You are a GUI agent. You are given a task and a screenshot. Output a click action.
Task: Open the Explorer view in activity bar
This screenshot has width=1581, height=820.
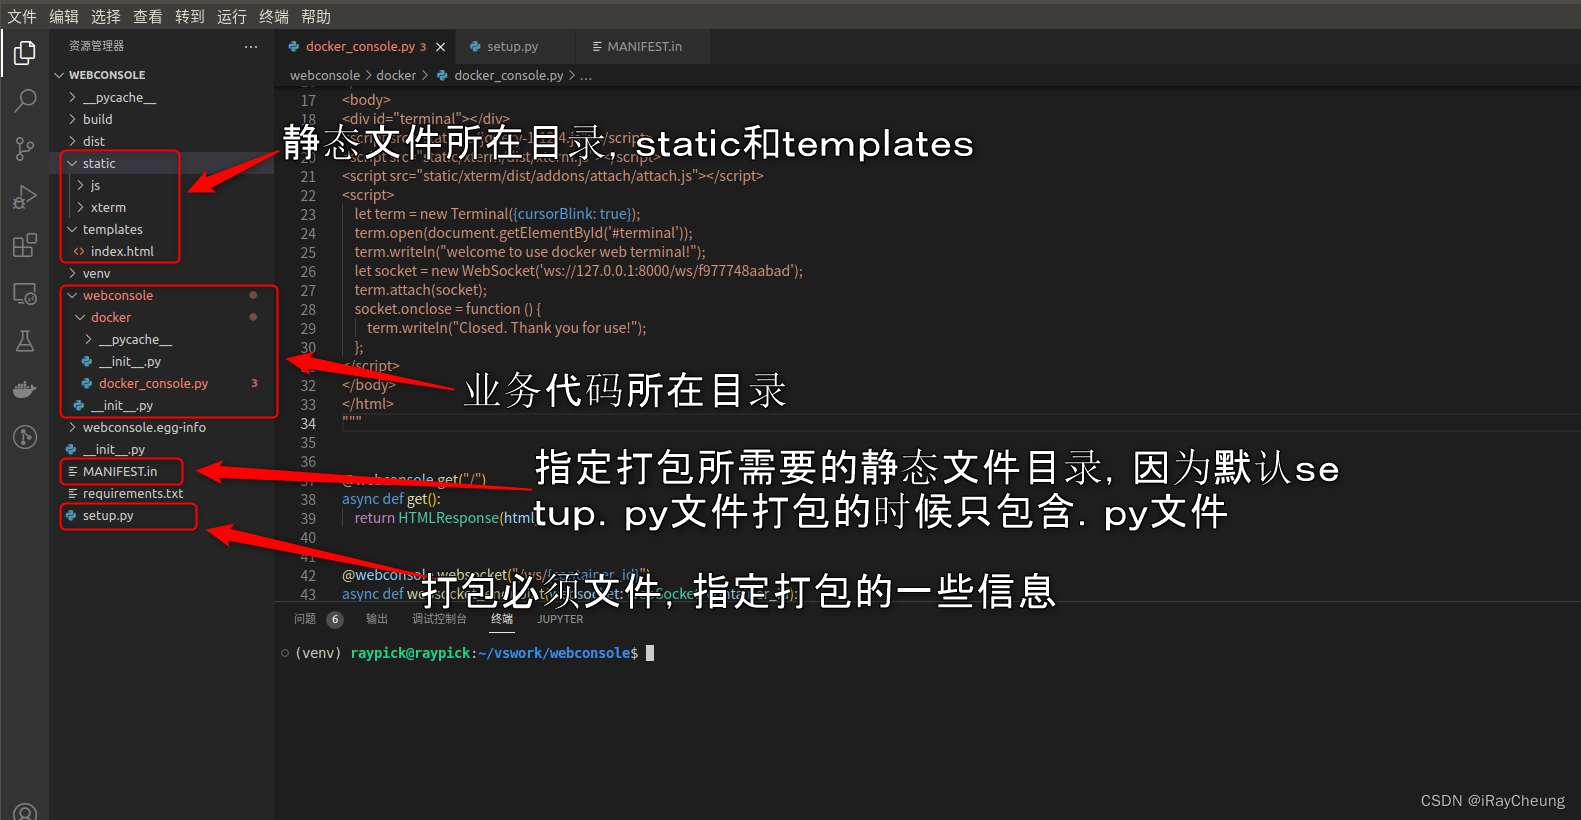[x=25, y=52]
